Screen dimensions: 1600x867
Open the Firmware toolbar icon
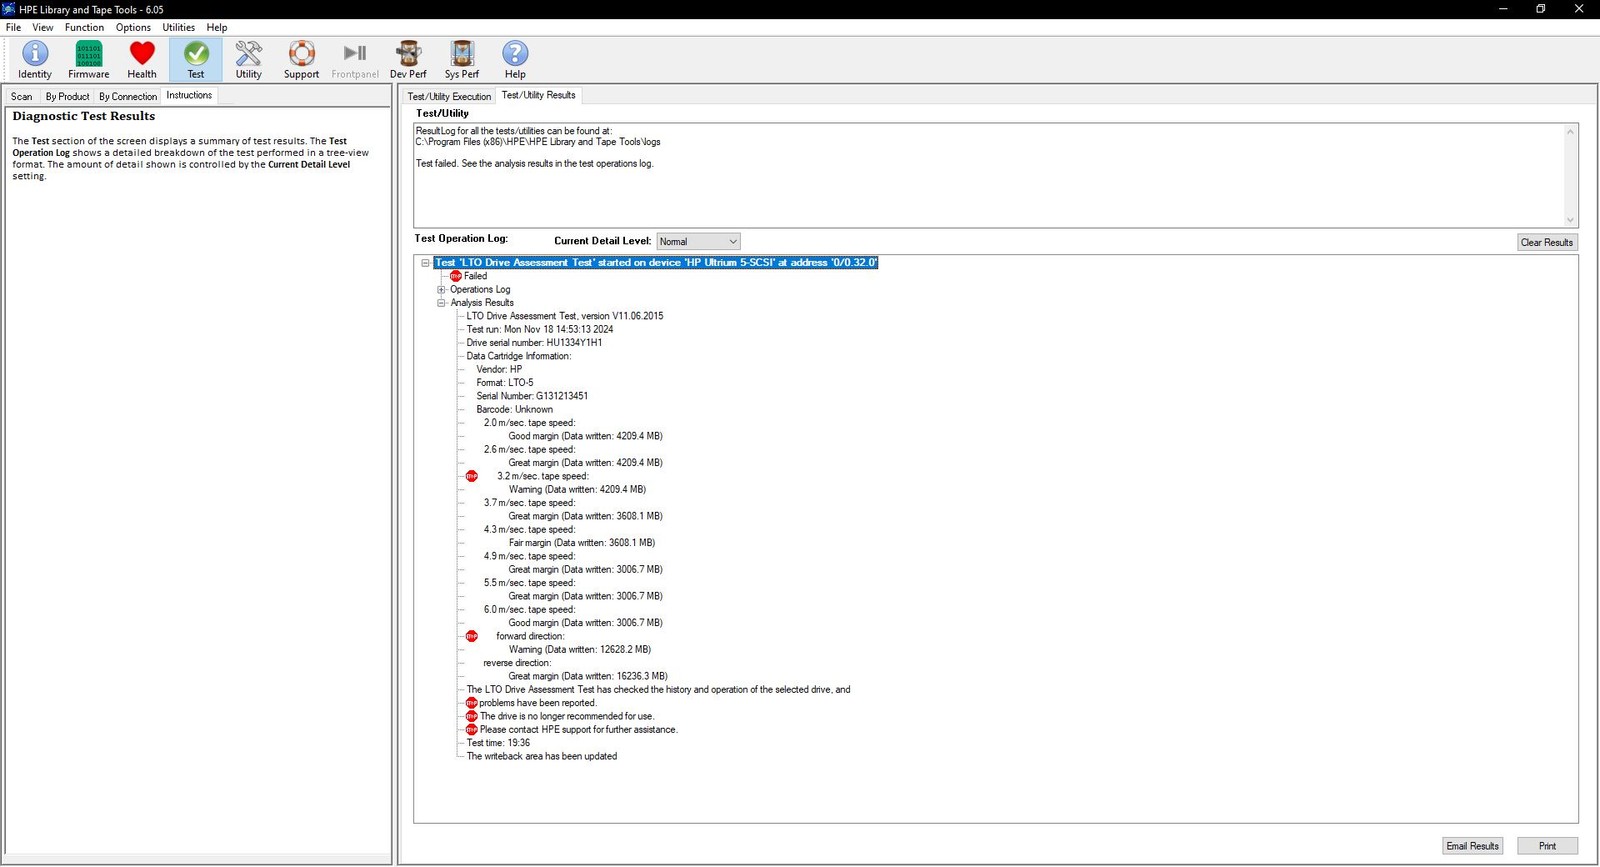pyautogui.click(x=89, y=59)
